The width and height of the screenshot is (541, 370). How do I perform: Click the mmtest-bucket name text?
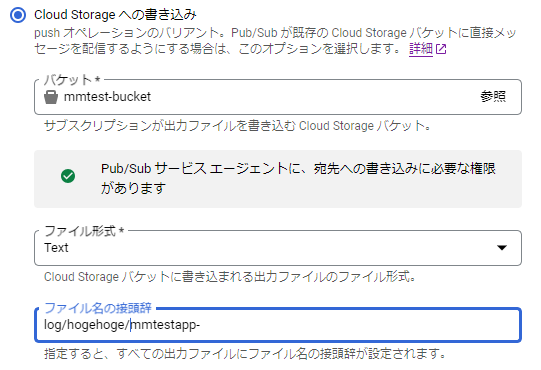[107, 97]
